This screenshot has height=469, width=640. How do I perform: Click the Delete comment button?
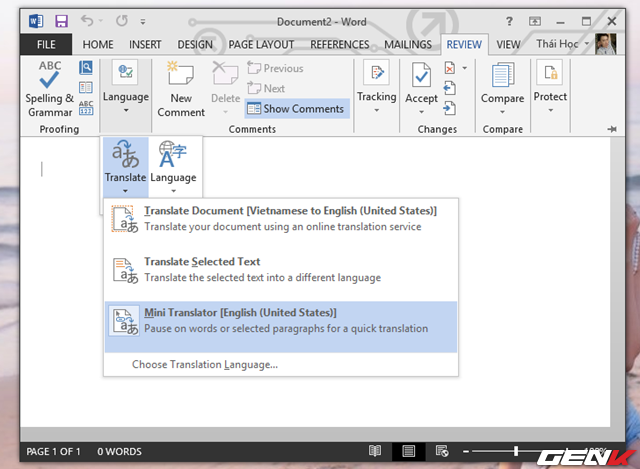225,87
